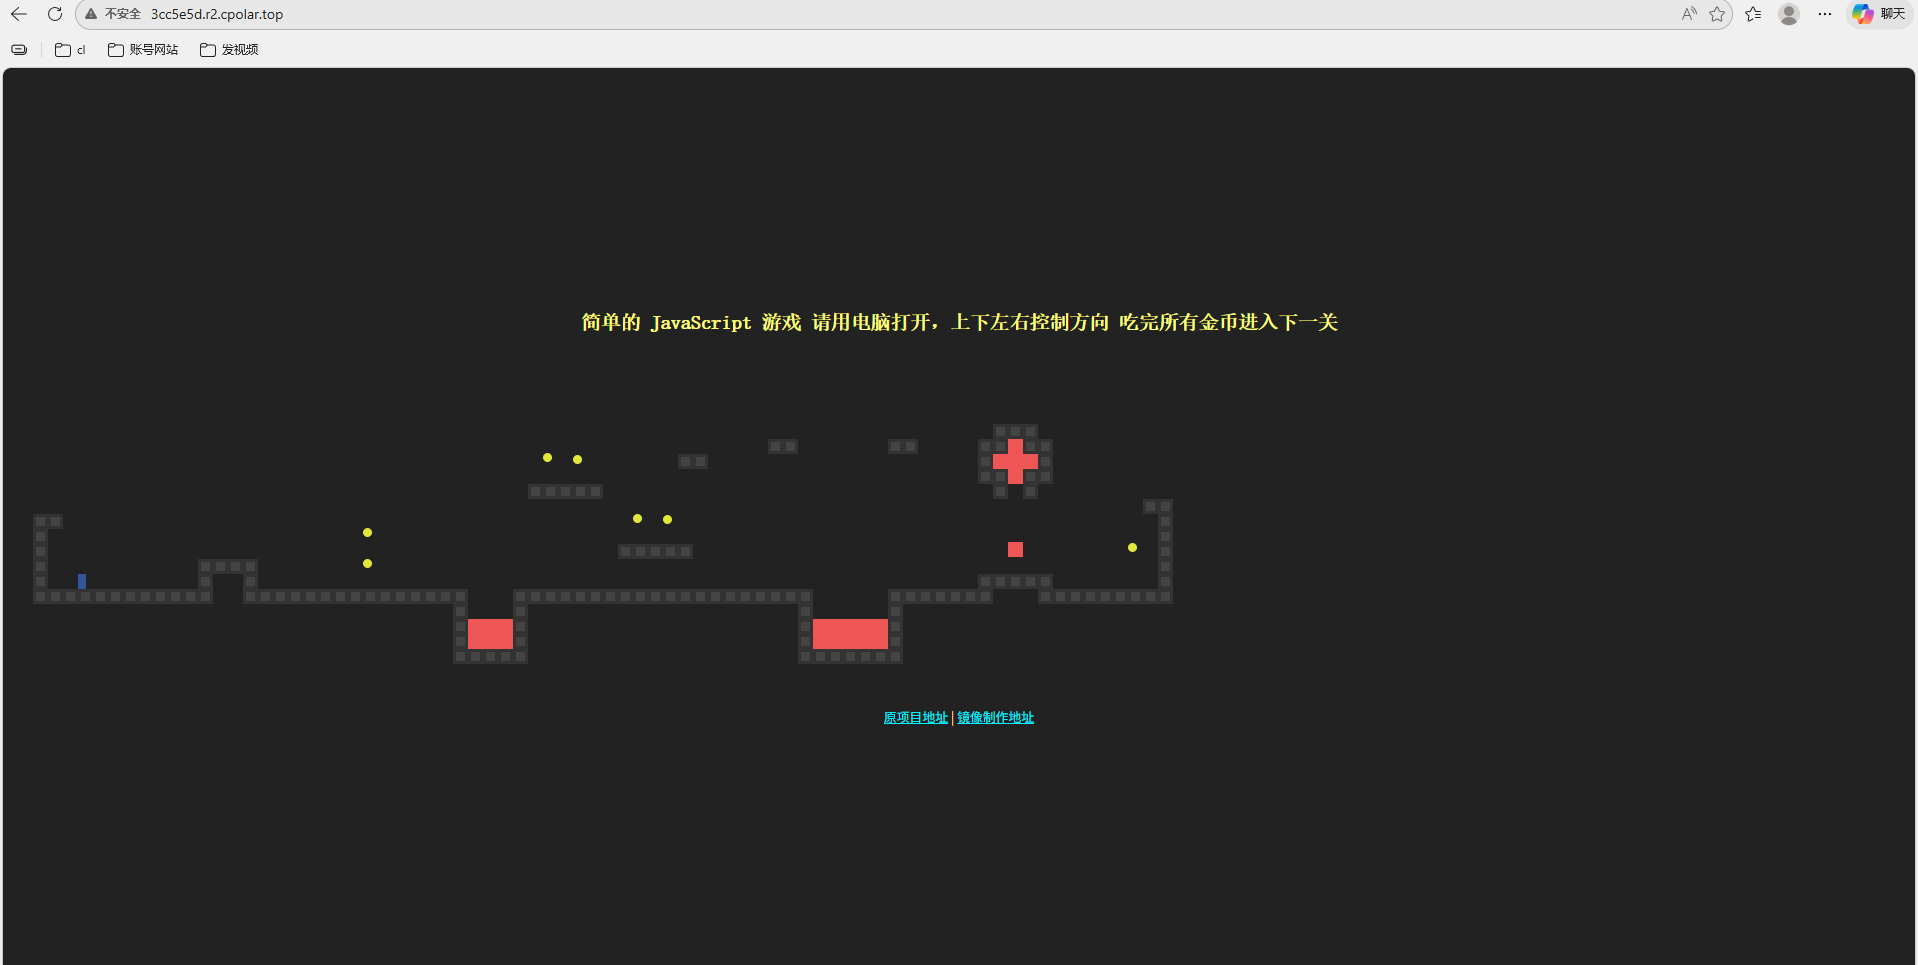Screen dimensions: 1918x965
Task: Click the small red square below the cross
Action: point(1015,549)
